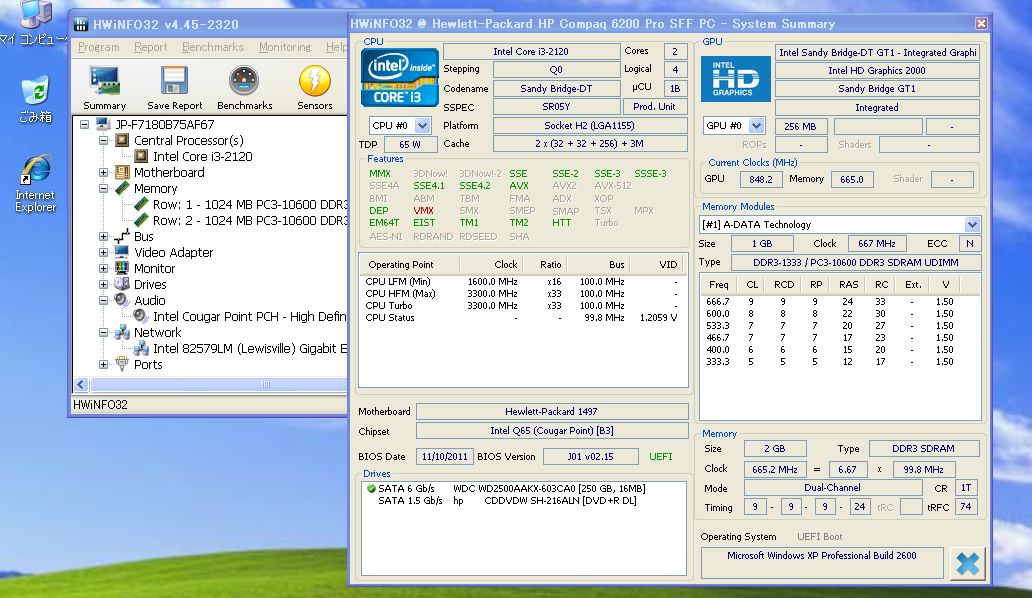Select Intel Core i3-2120 in the tree
Viewport: 1032px width, 598px height.
tap(202, 157)
